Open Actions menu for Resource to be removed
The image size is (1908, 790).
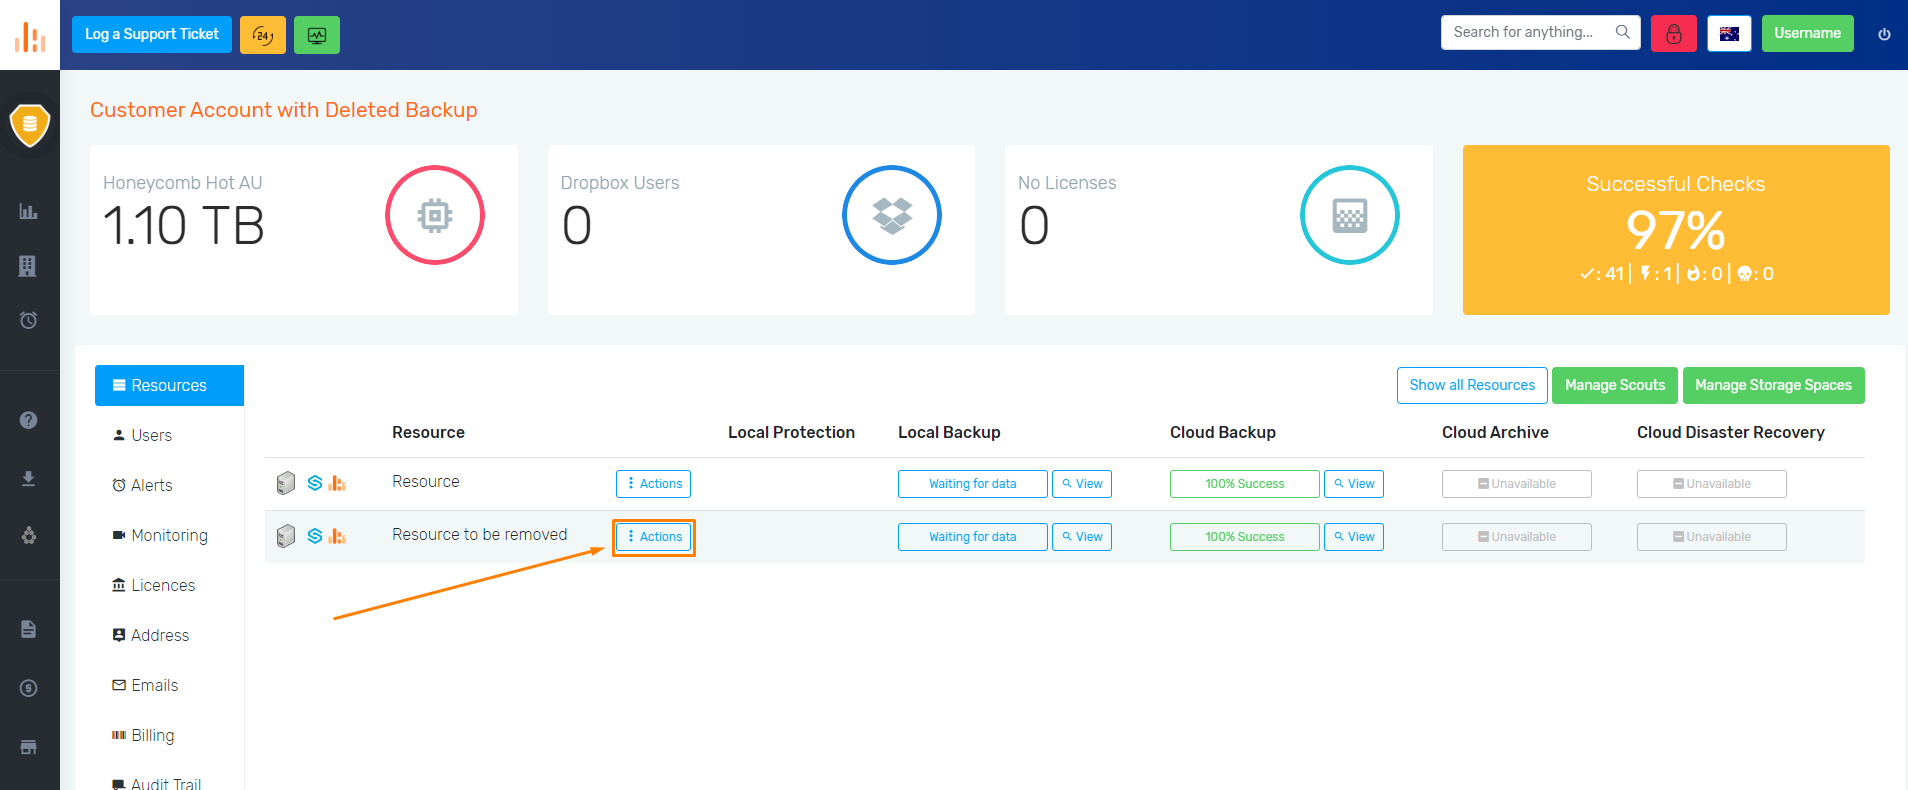pos(654,537)
